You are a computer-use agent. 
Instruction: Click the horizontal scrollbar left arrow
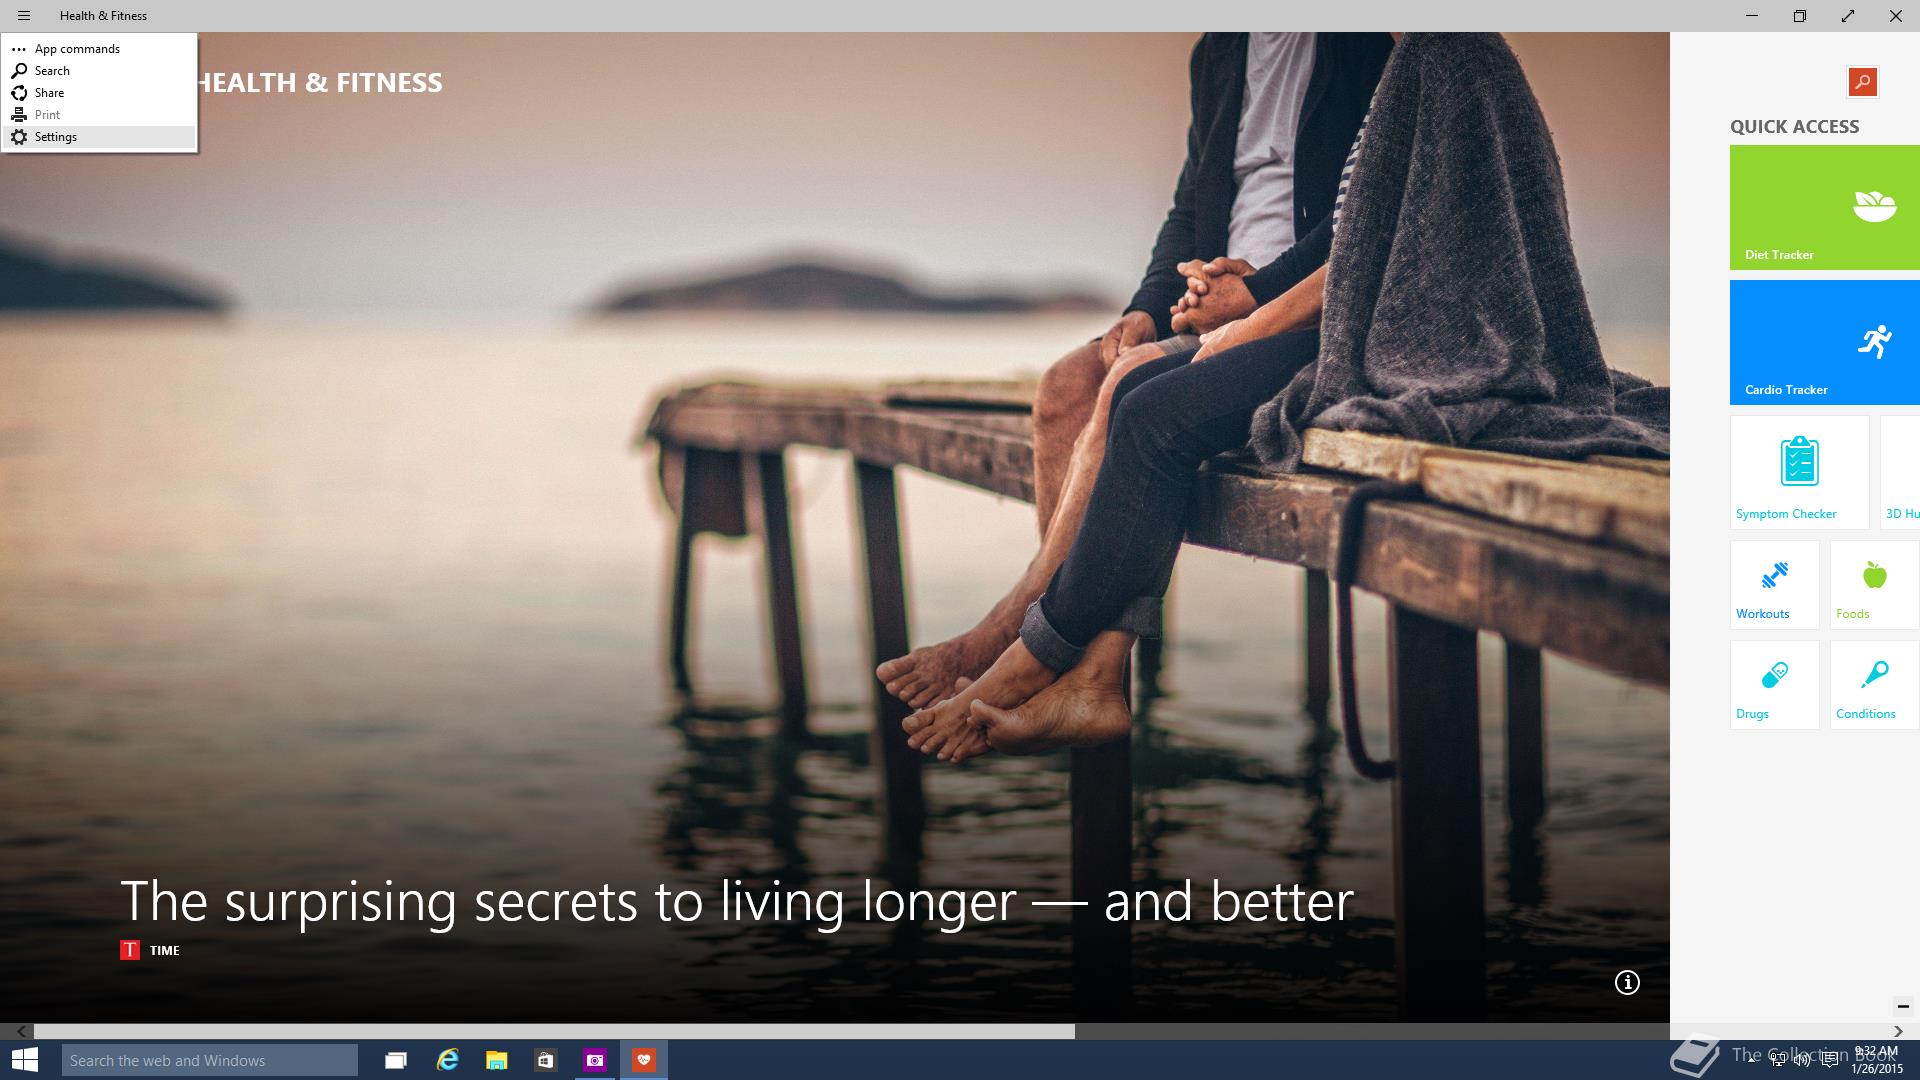[x=21, y=1031]
